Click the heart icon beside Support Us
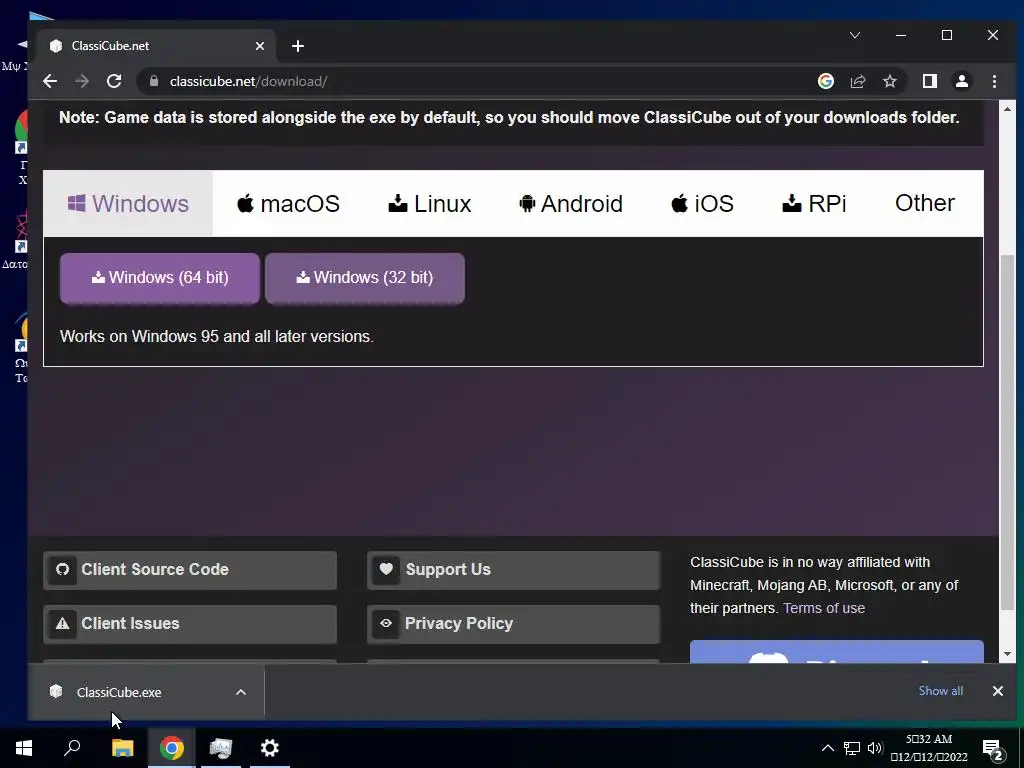The width and height of the screenshot is (1024, 768). click(386, 569)
